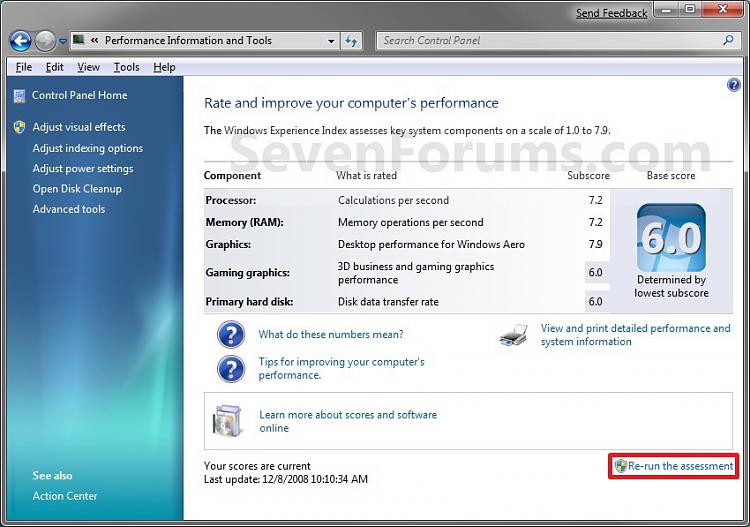The image size is (750, 527).
Task: Click the shield icon beside Adjust visual effects
Action: (19, 127)
